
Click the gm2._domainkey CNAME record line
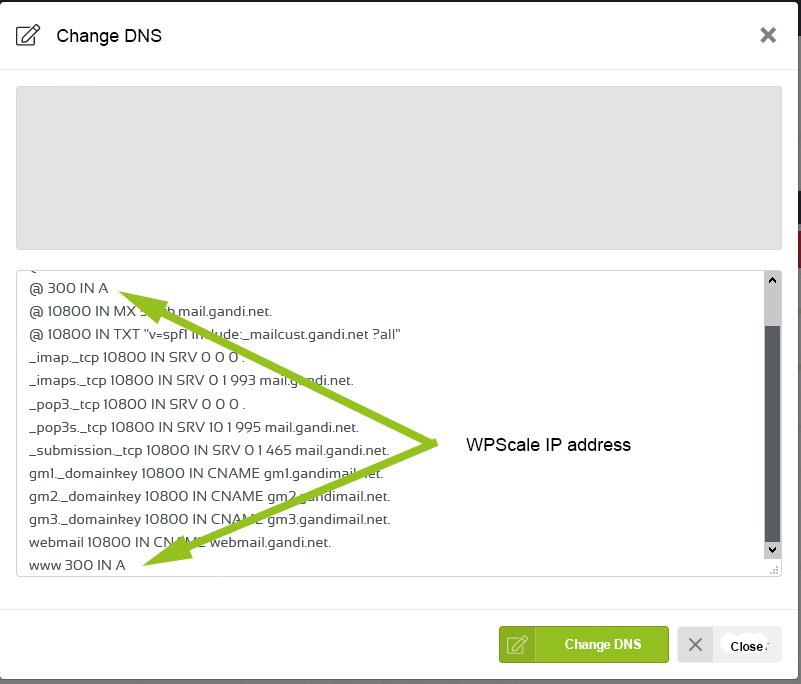[x=209, y=496]
